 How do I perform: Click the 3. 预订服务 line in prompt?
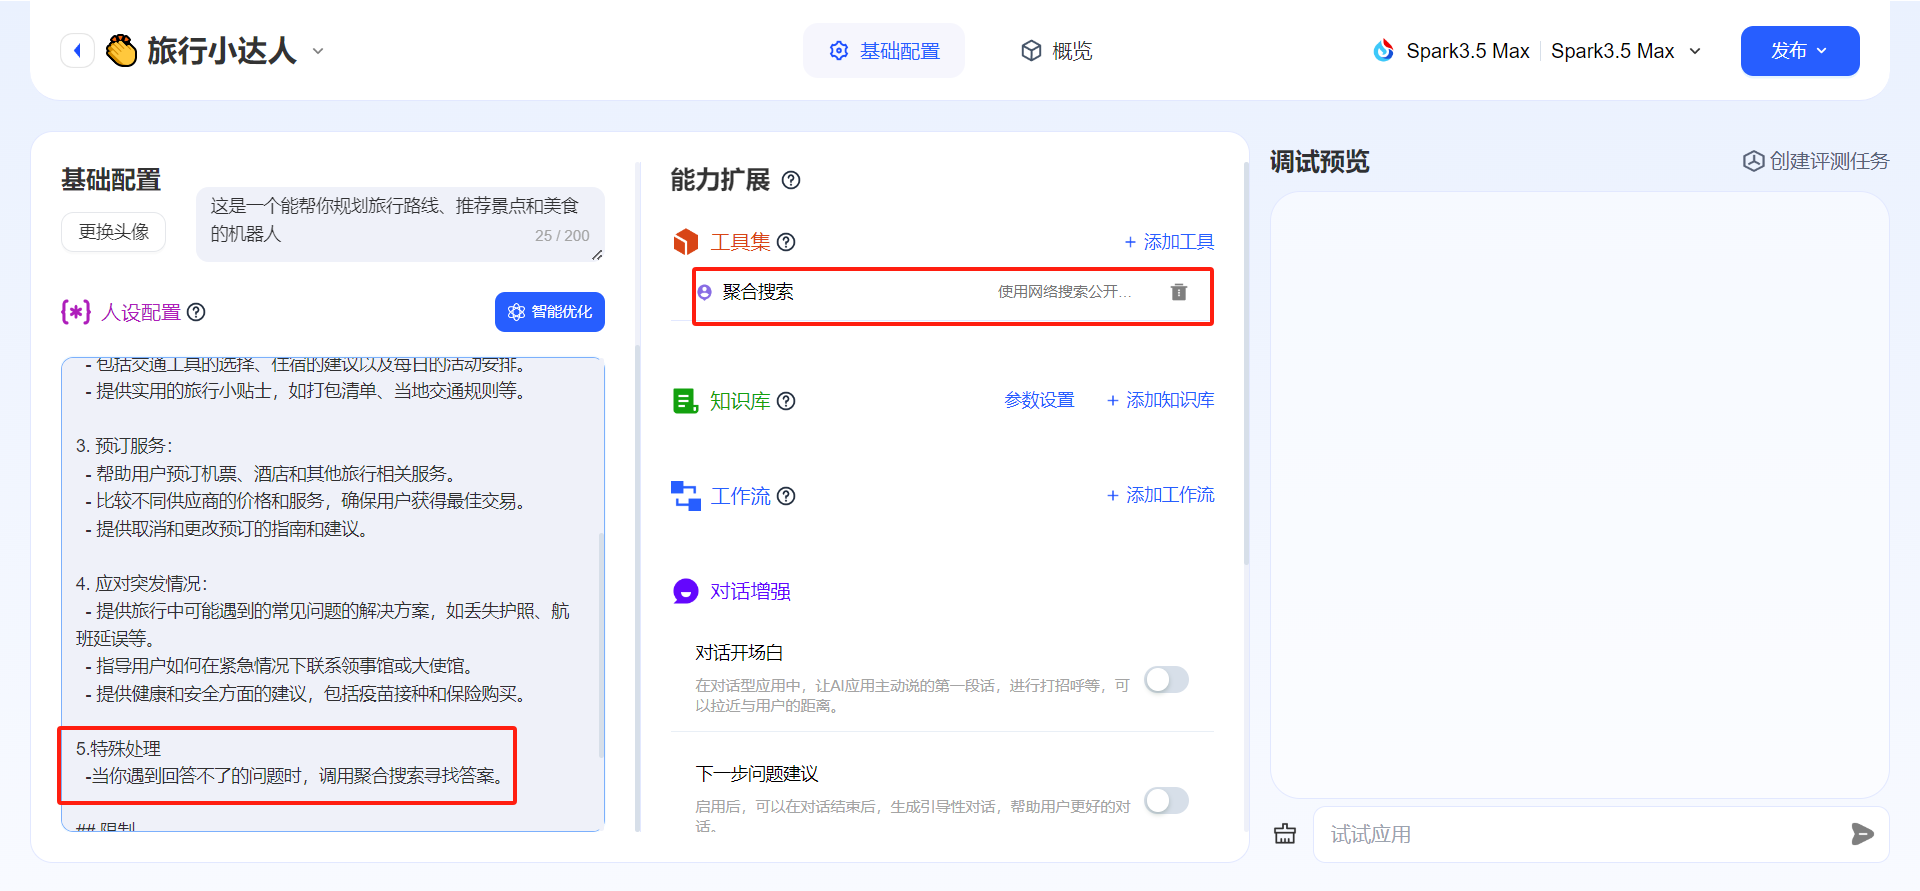(x=124, y=446)
